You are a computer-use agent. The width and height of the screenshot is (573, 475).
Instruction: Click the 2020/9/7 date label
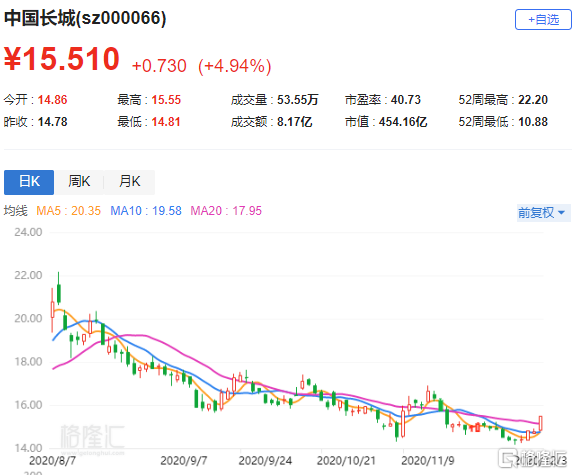point(183,461)
